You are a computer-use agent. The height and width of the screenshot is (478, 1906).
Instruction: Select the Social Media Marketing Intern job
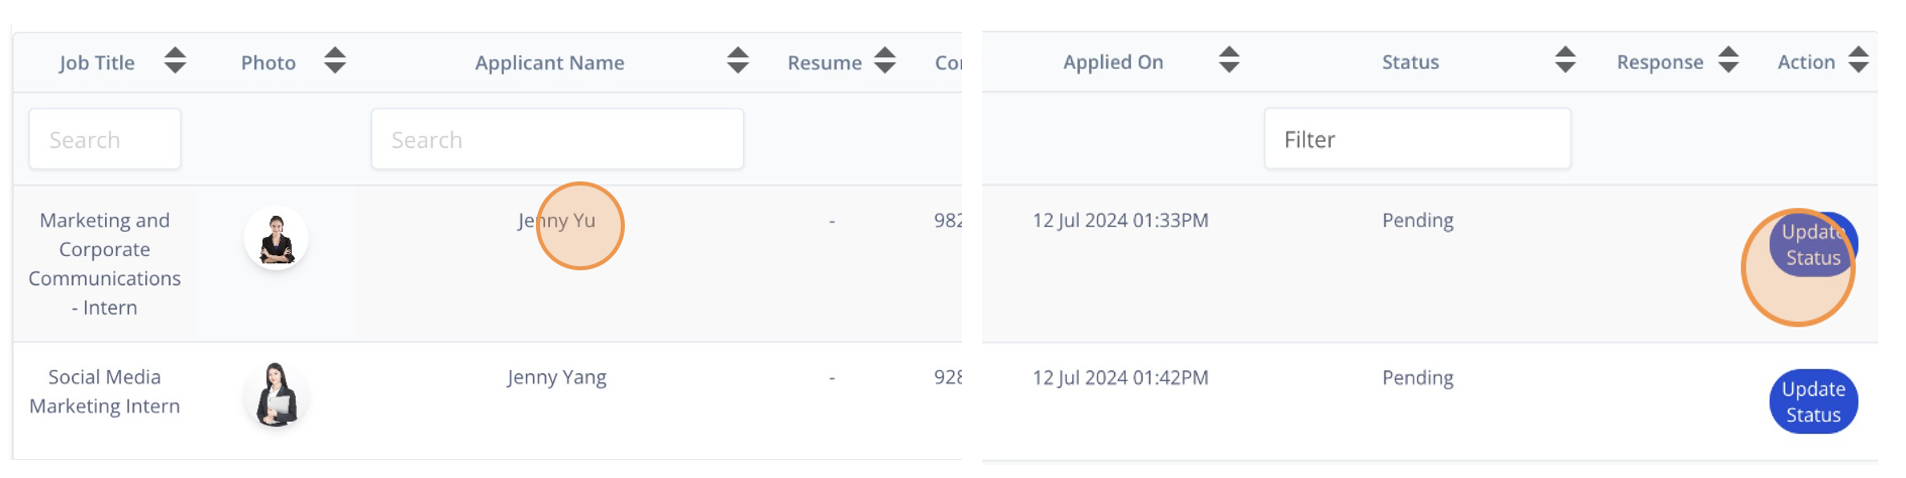click(105, 391)
